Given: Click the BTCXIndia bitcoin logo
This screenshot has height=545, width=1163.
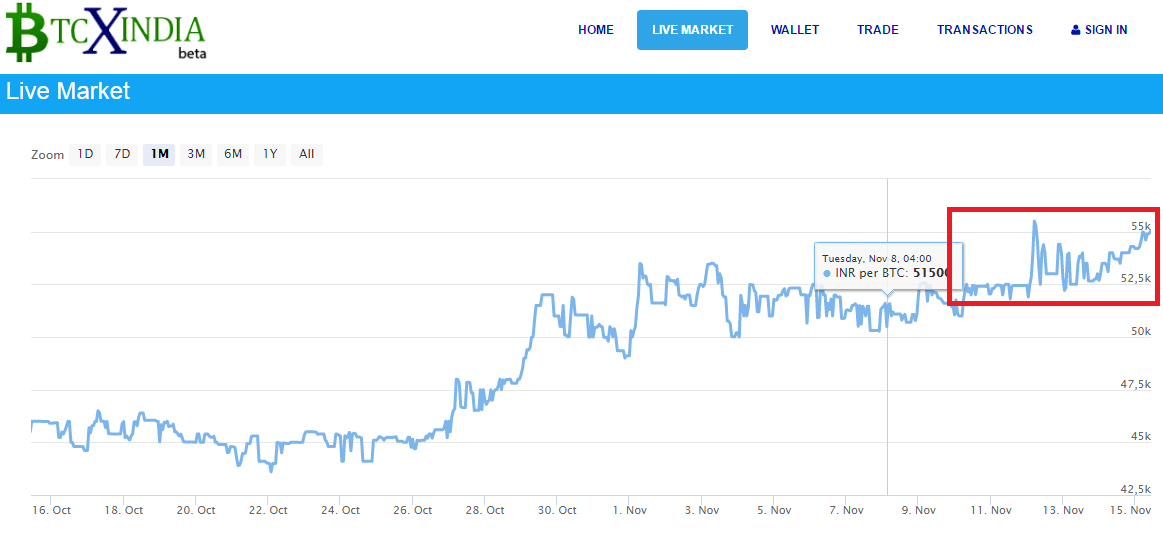Looking at the screenshot, I should [x=105, y=32].
